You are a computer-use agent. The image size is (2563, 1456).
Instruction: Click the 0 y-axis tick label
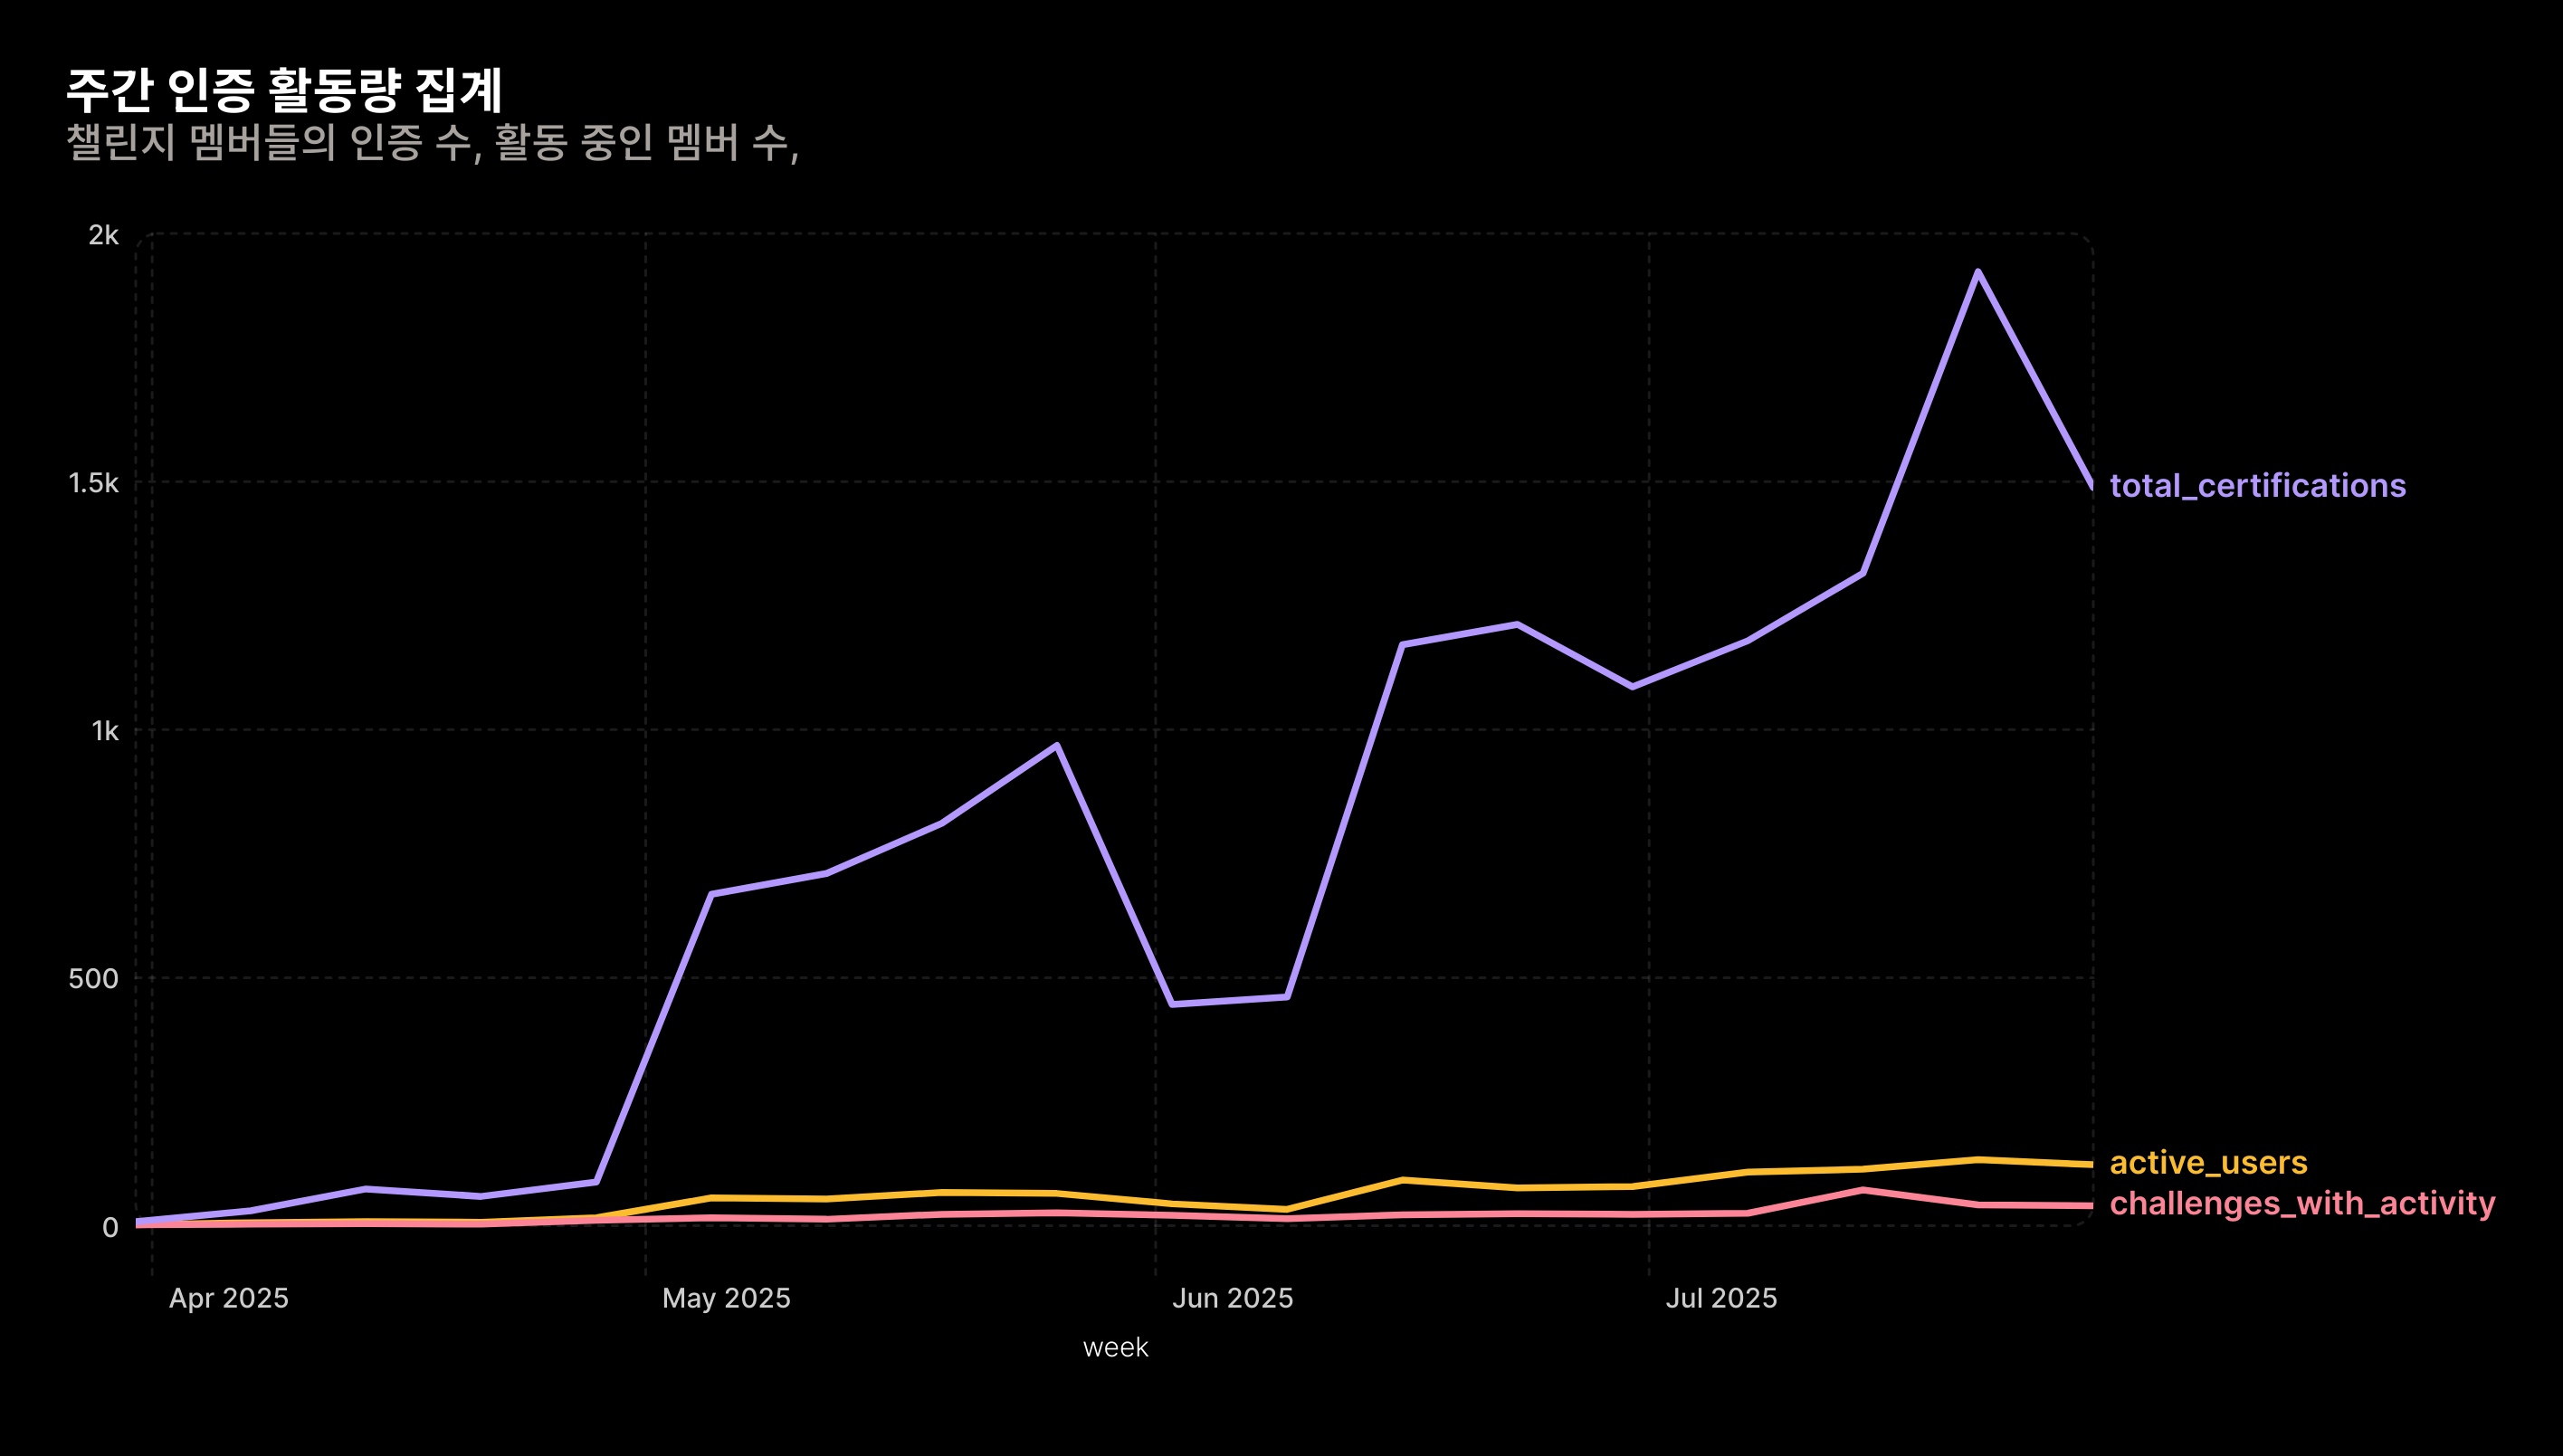110,1227
